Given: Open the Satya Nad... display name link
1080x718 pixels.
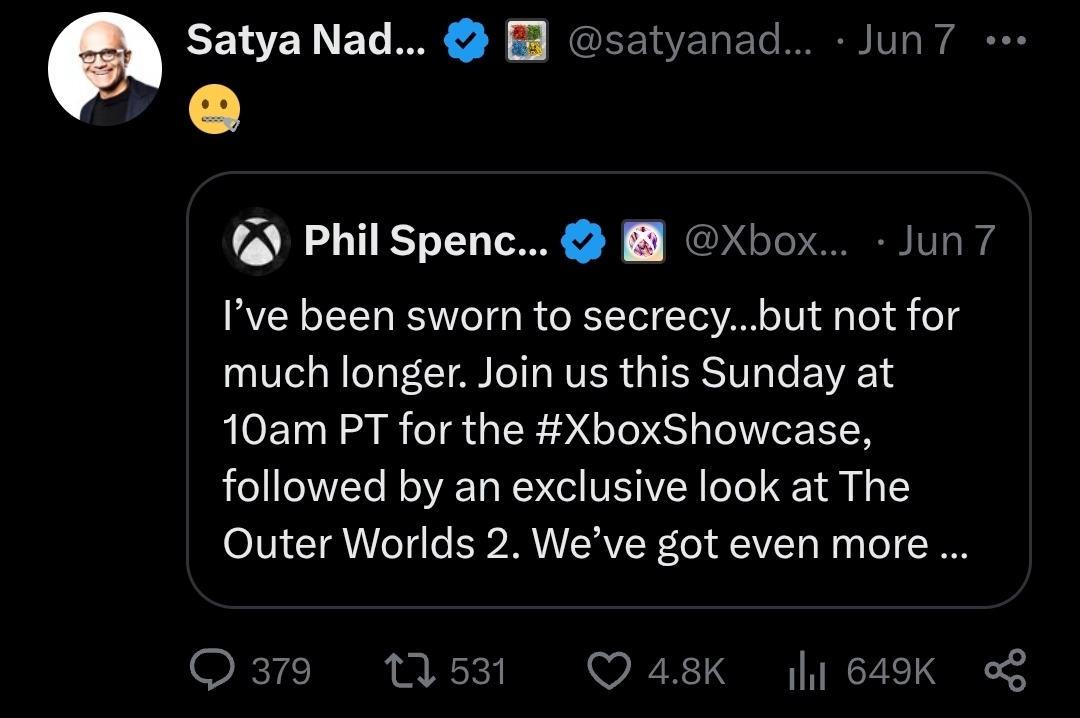Looking at the screenshot, I should tap(306, 41).
